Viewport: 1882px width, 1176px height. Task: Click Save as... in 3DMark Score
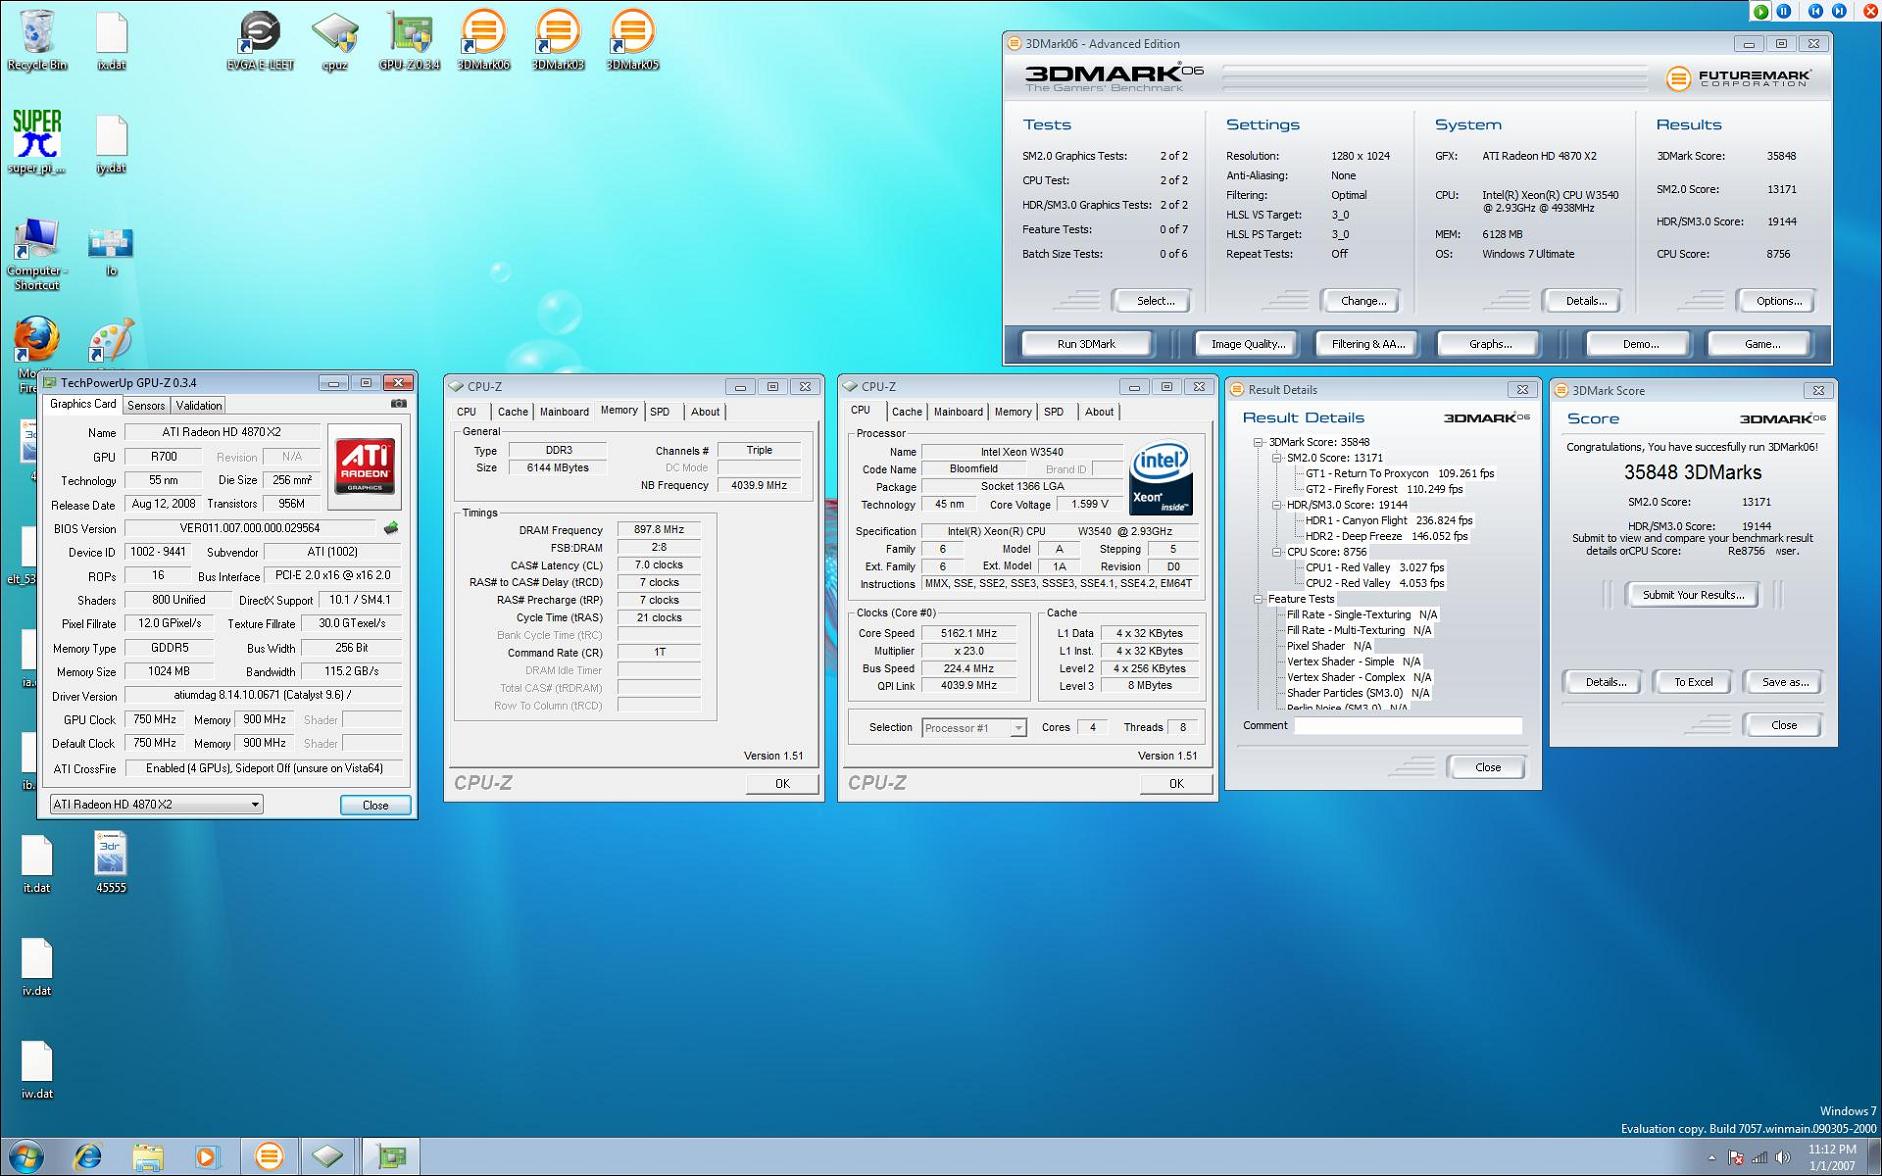pyautogui.click(x=1784, y=682)
